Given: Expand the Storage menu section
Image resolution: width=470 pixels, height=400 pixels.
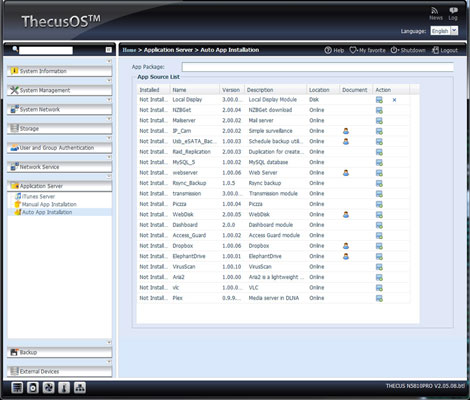Looking at the screenshot, I should pyautogui.click(x=60, y=129).
